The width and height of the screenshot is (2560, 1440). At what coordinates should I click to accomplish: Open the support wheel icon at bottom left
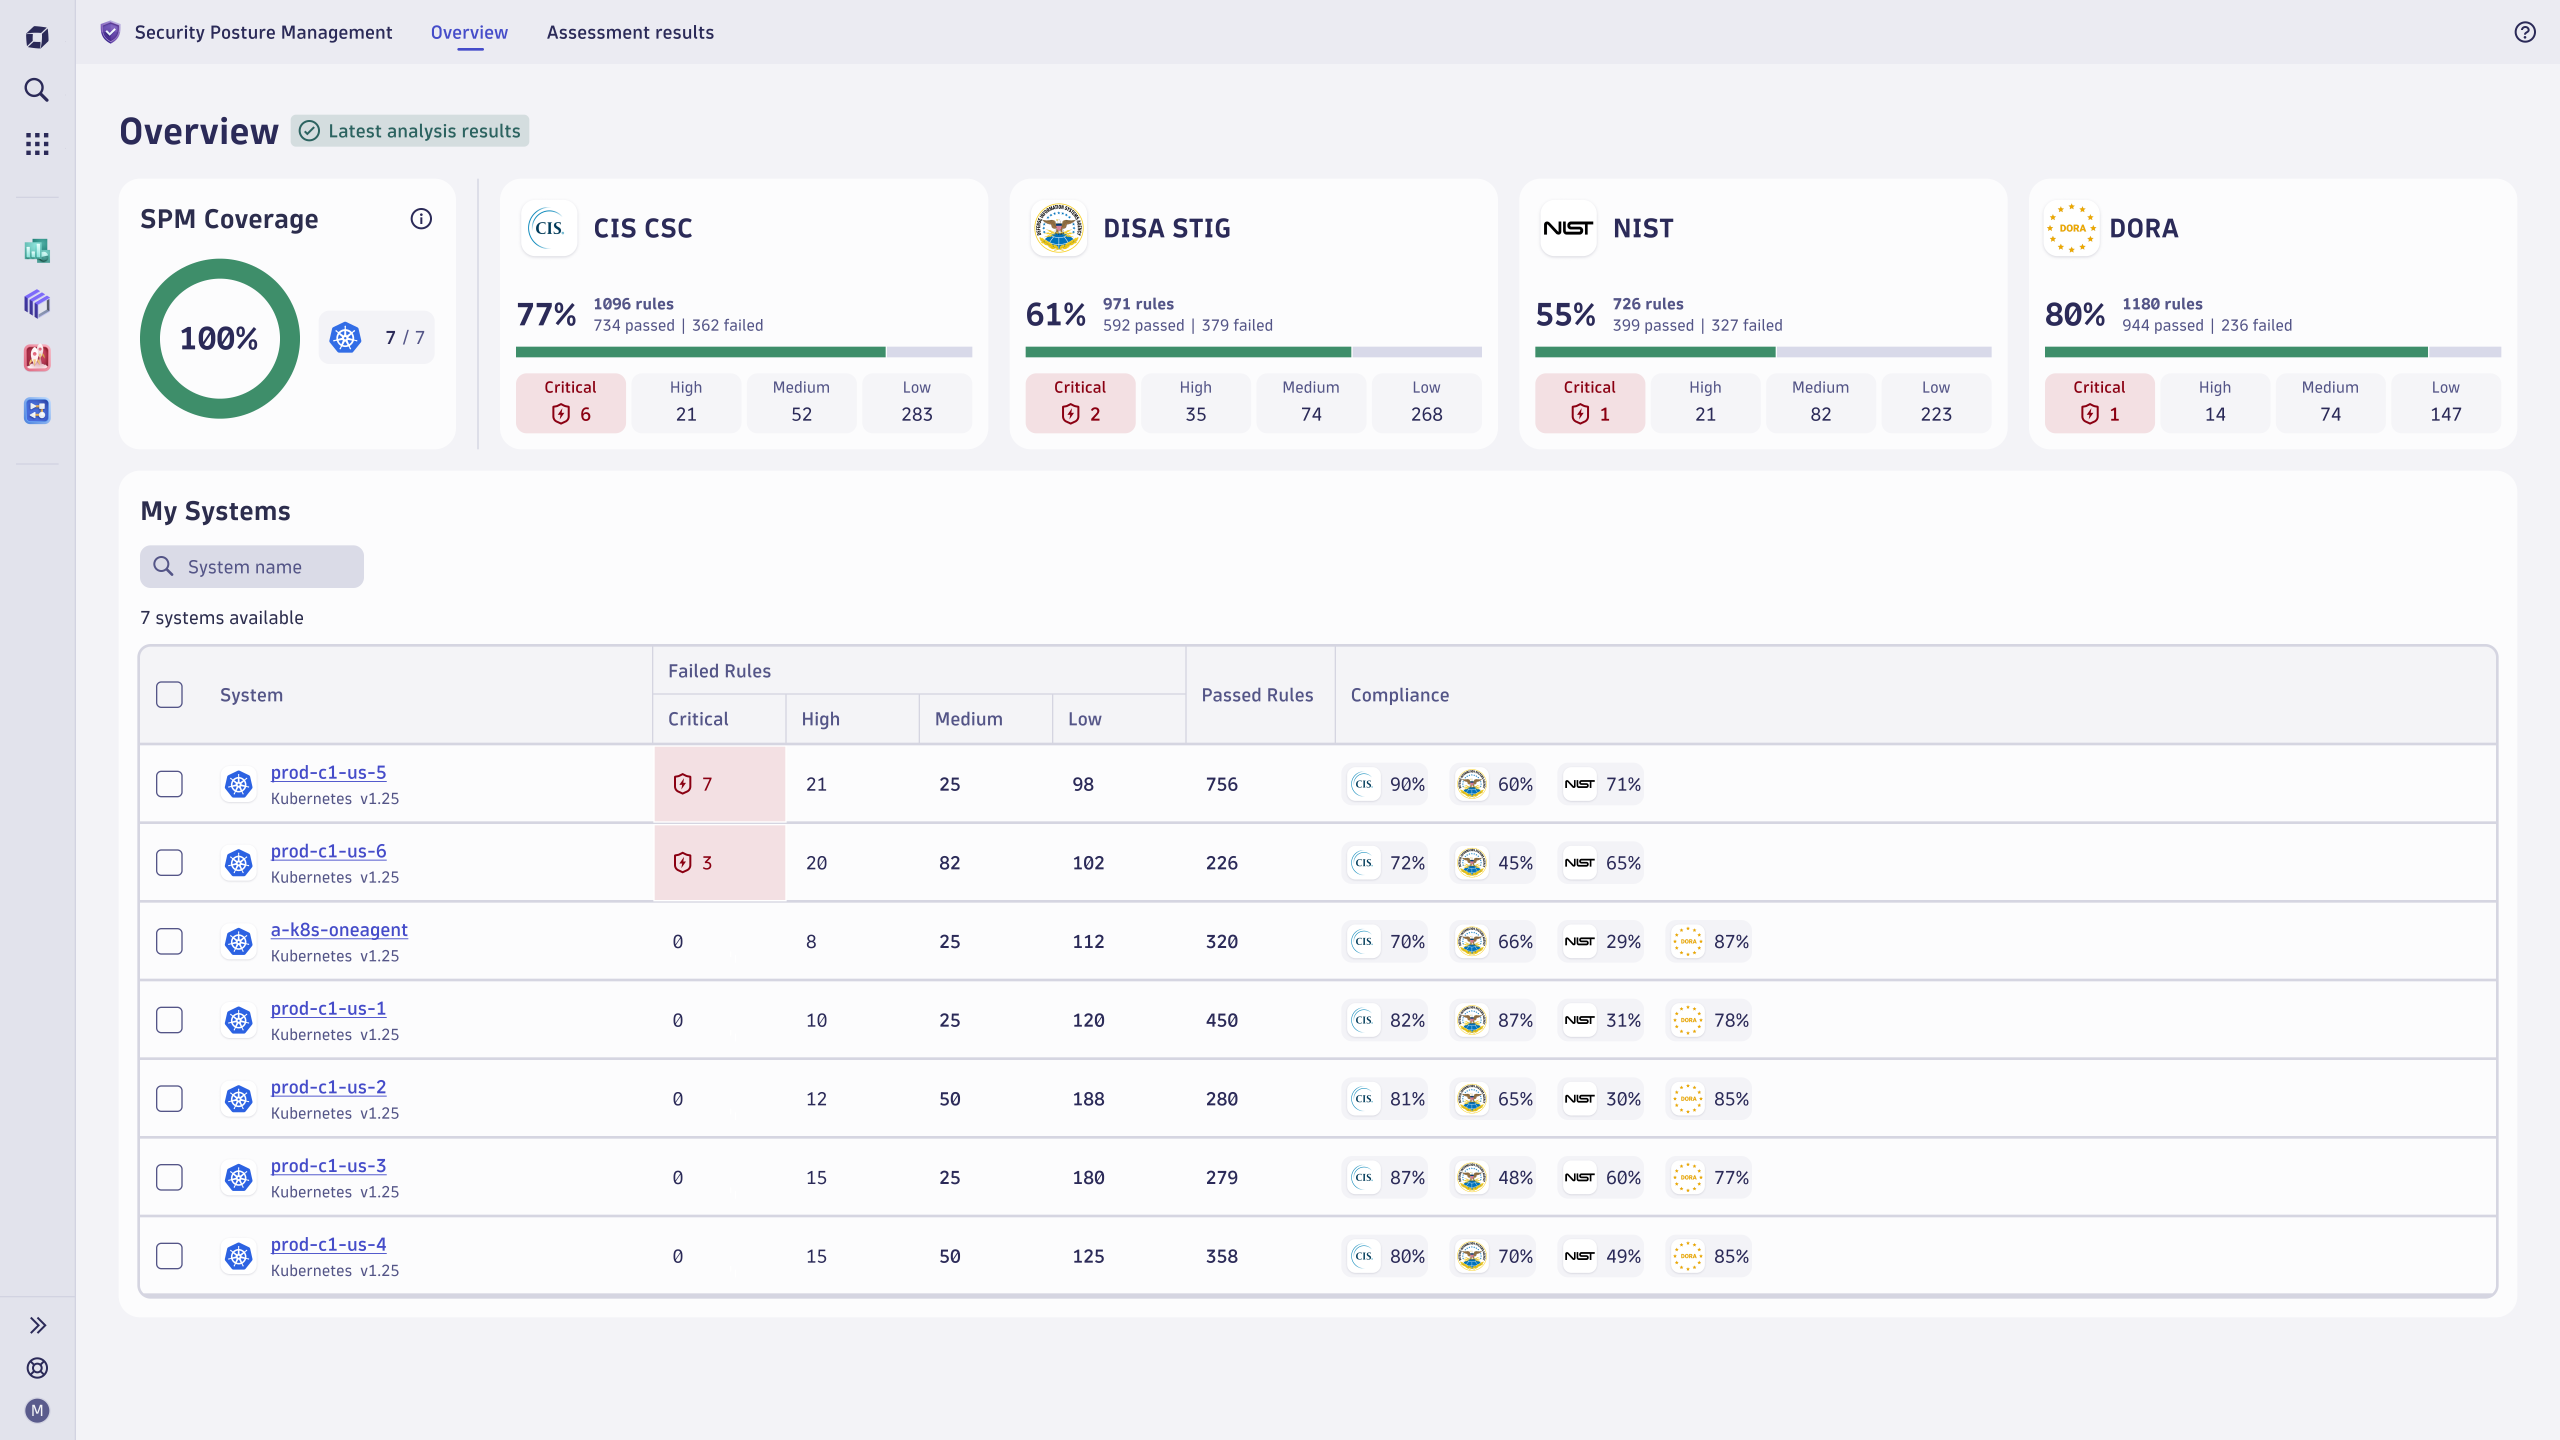(37, 1367)
